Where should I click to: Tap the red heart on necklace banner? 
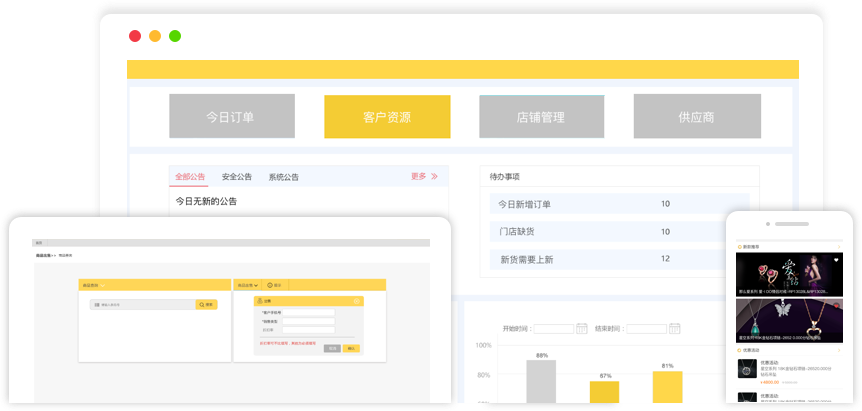click(x=836, y=305)
